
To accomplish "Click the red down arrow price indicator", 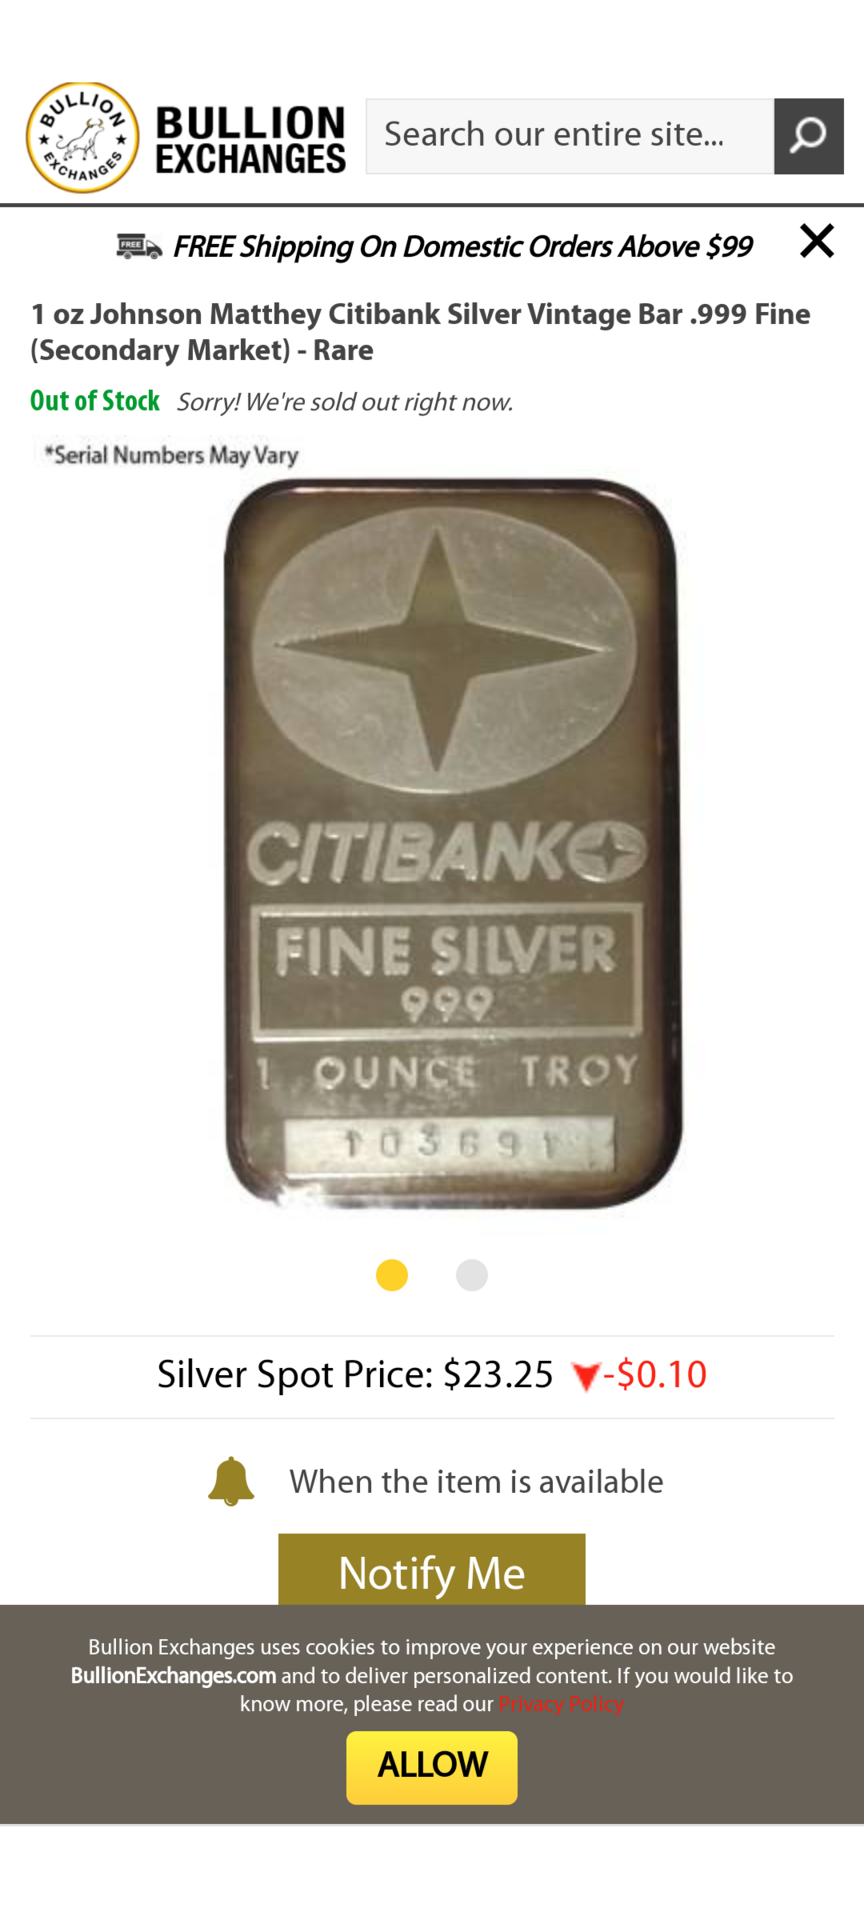I will 585,1377.
